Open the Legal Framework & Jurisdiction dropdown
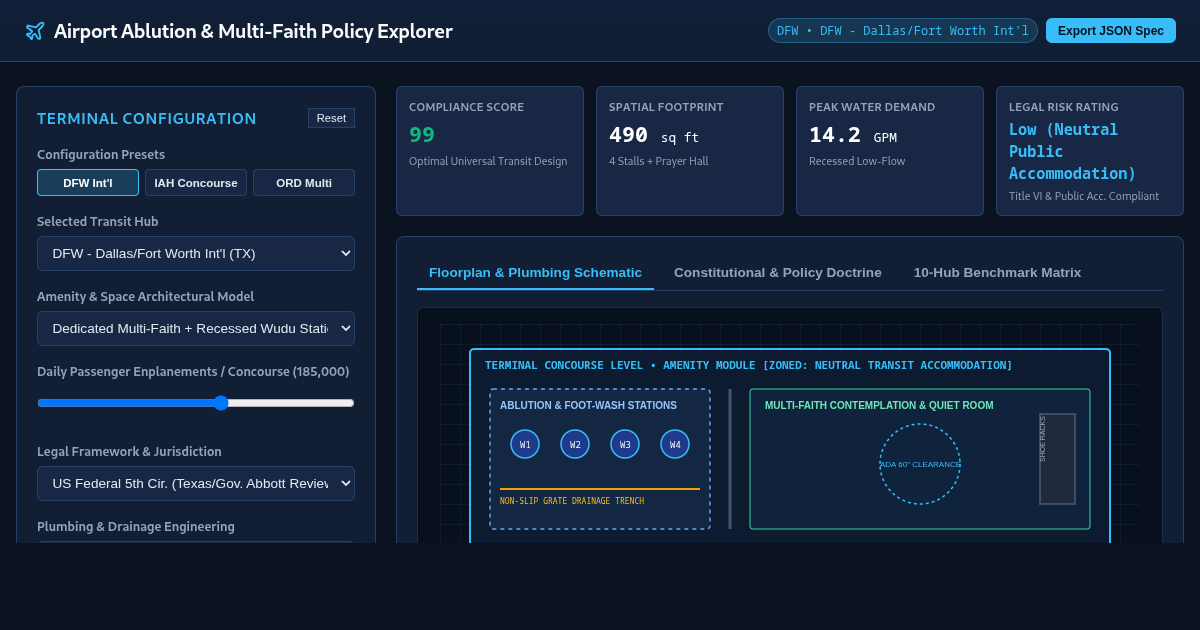 coord(196,484)
